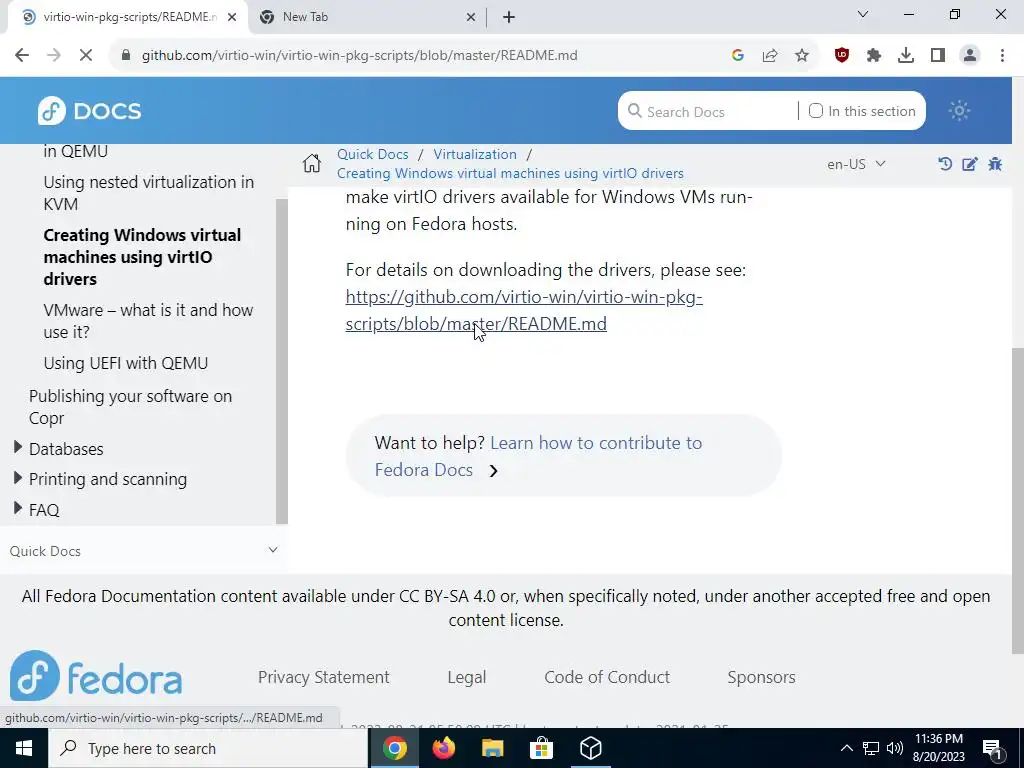Open the en-US language dropdown
Image resolution: width=1024 pixels, height=768 pixels.
856,164
